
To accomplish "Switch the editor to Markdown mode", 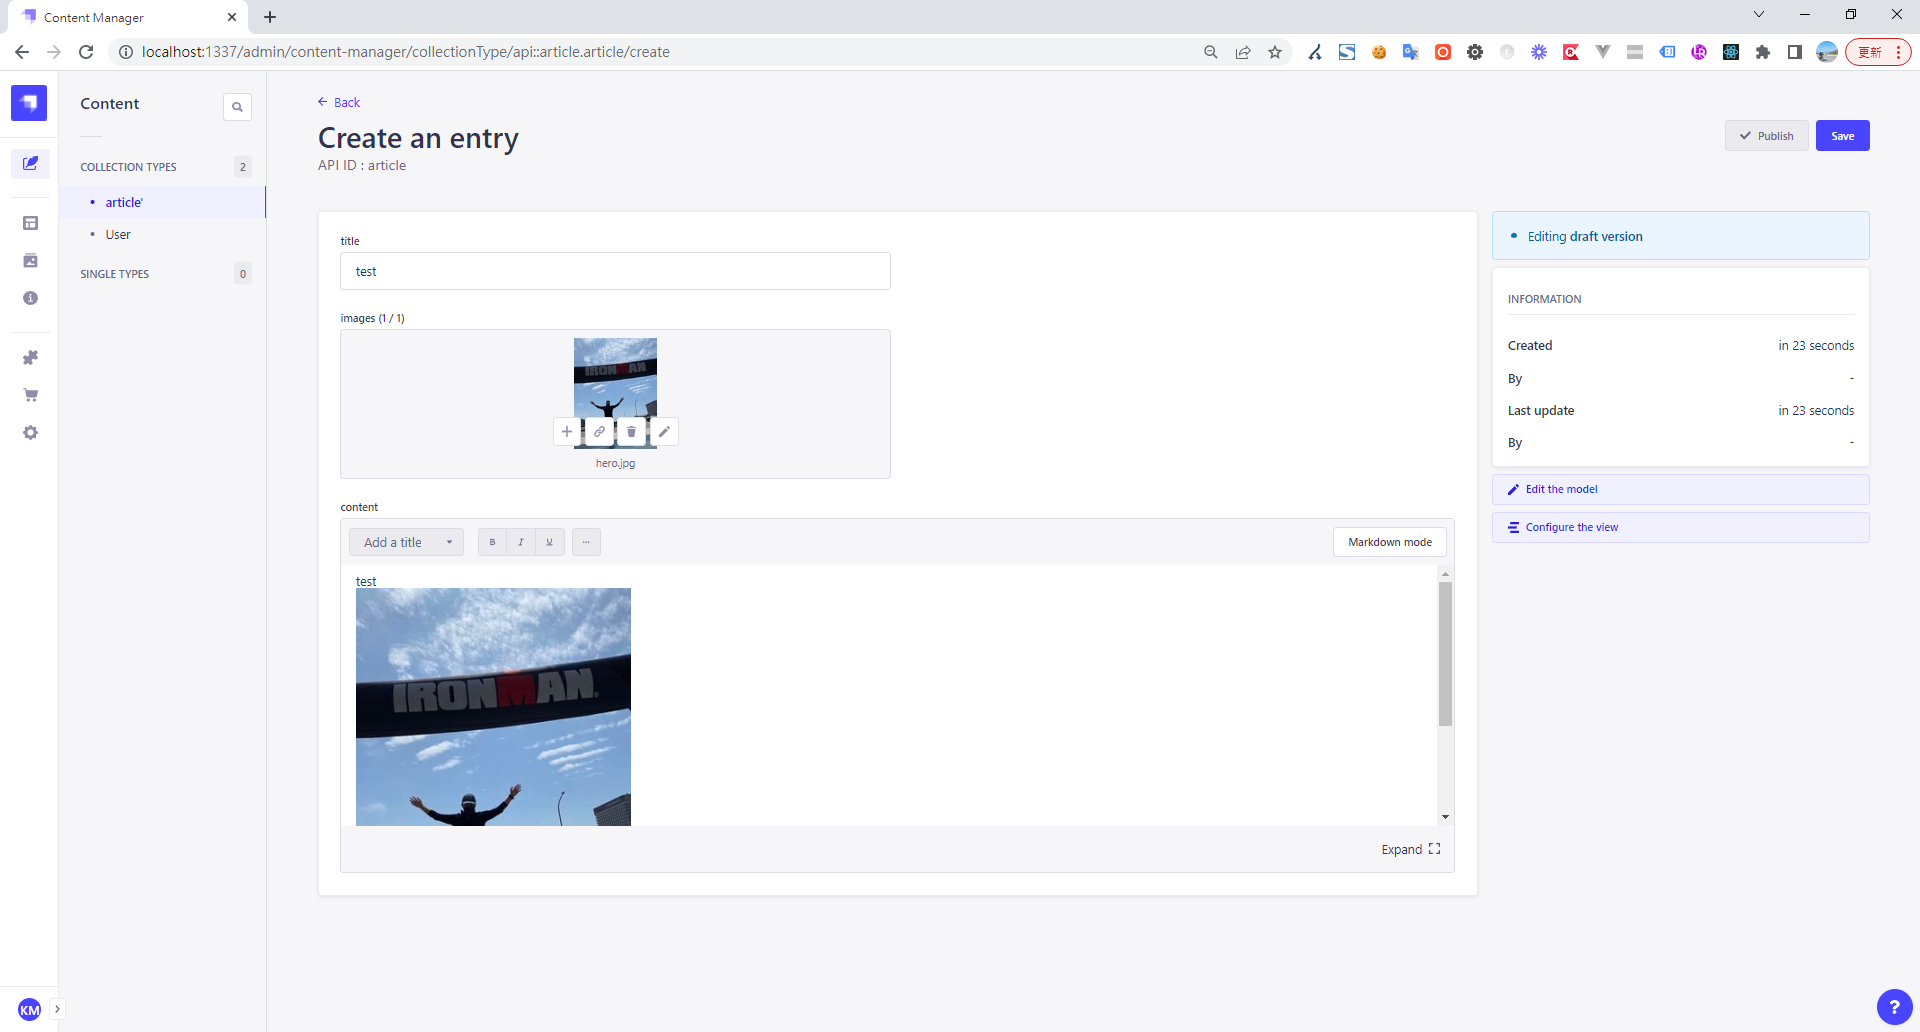I will 1389,542.
